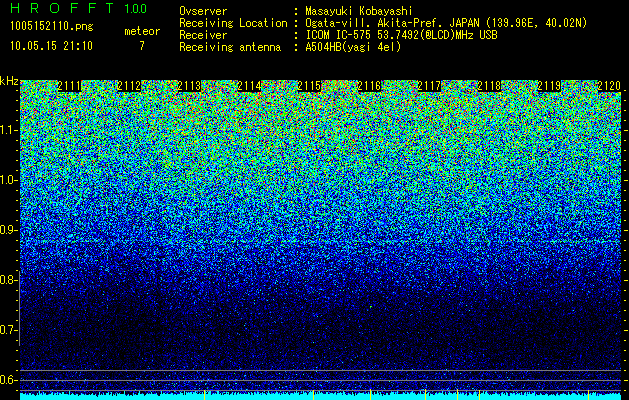Click the 1.0 frequency axis label
The width and height of the screenshot is (629, 400).
(x=9, y=181)
